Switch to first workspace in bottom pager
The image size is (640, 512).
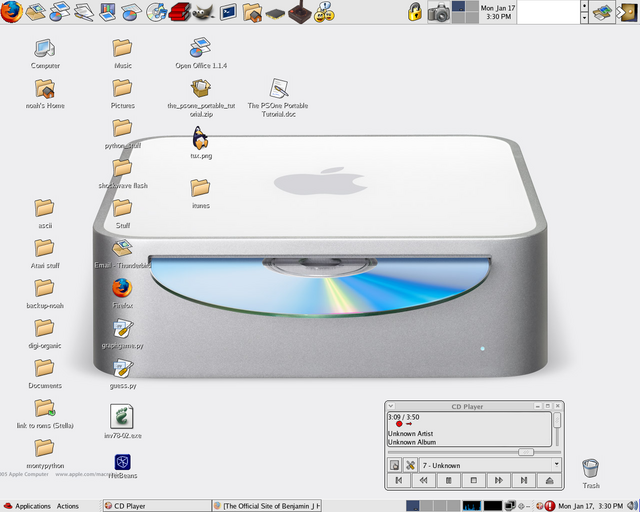coord(413,506)
